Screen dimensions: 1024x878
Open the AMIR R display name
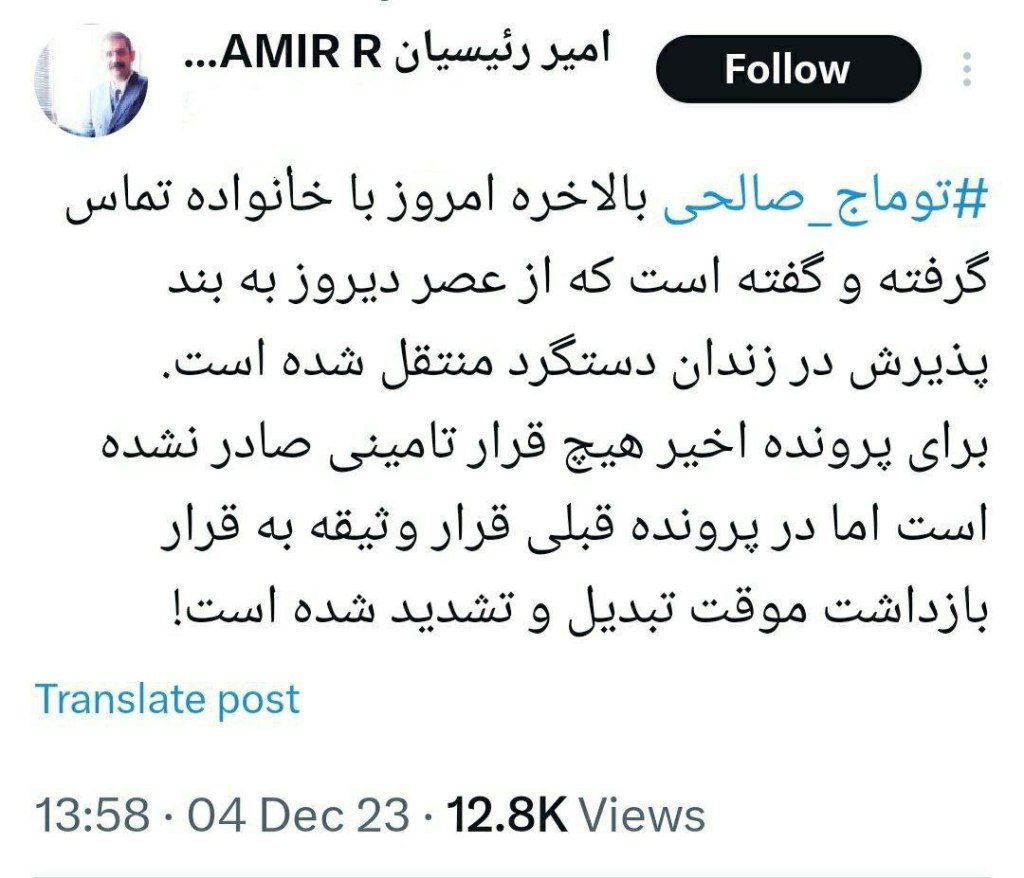pos(300,53)
